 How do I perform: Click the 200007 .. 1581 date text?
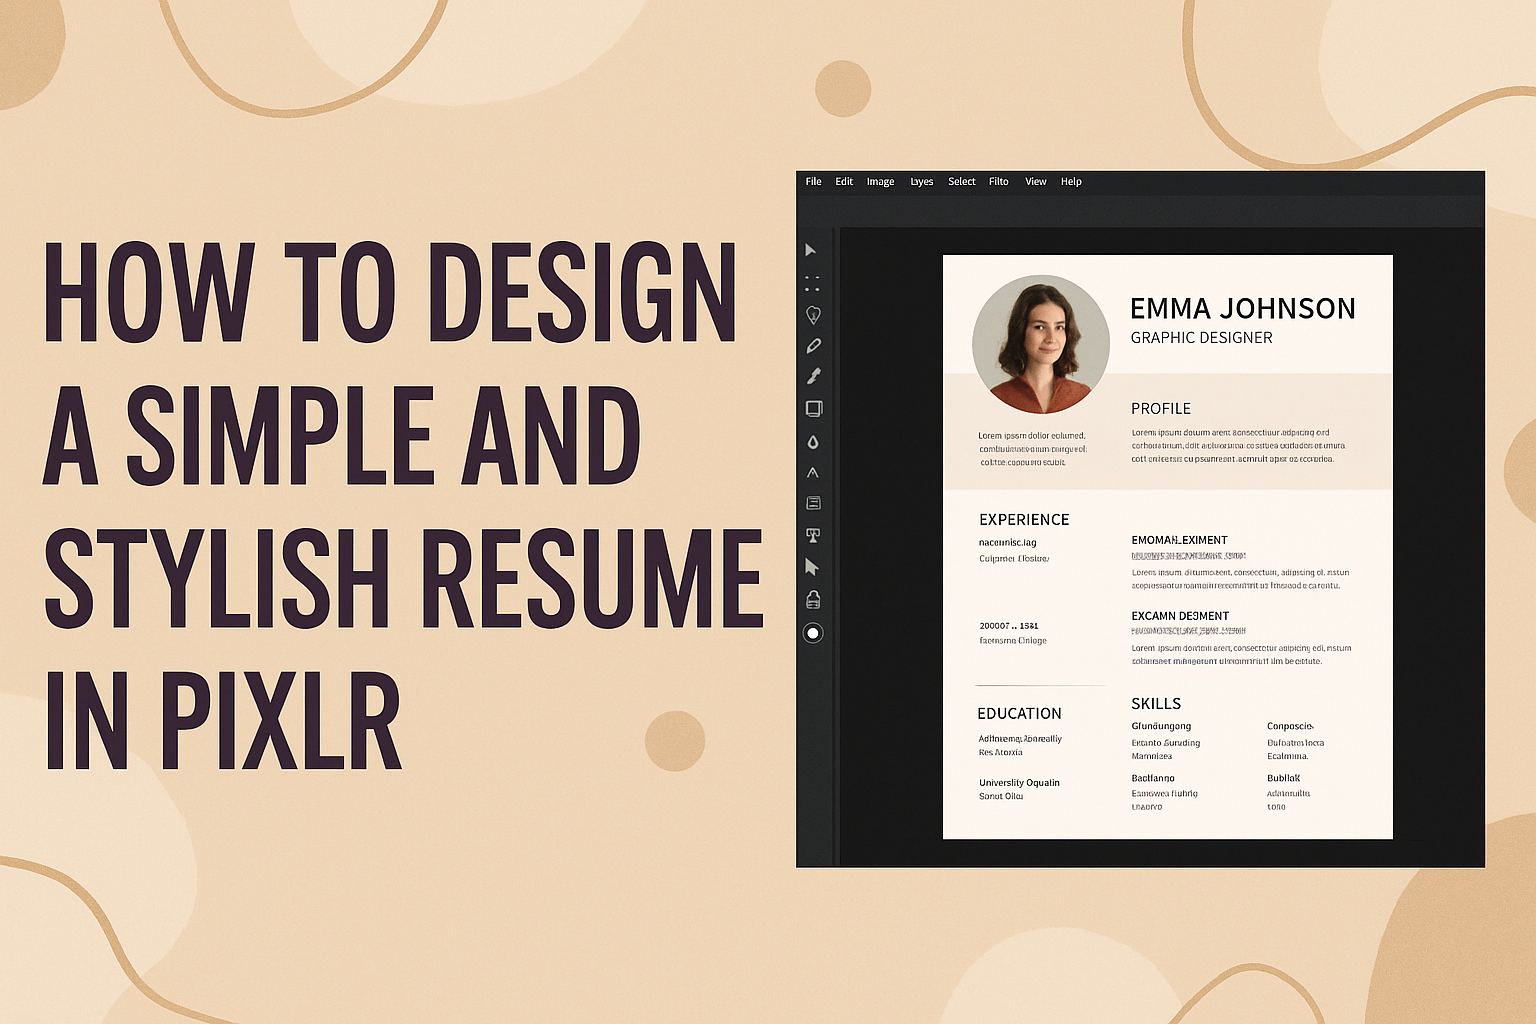[x=1009, y=626]
